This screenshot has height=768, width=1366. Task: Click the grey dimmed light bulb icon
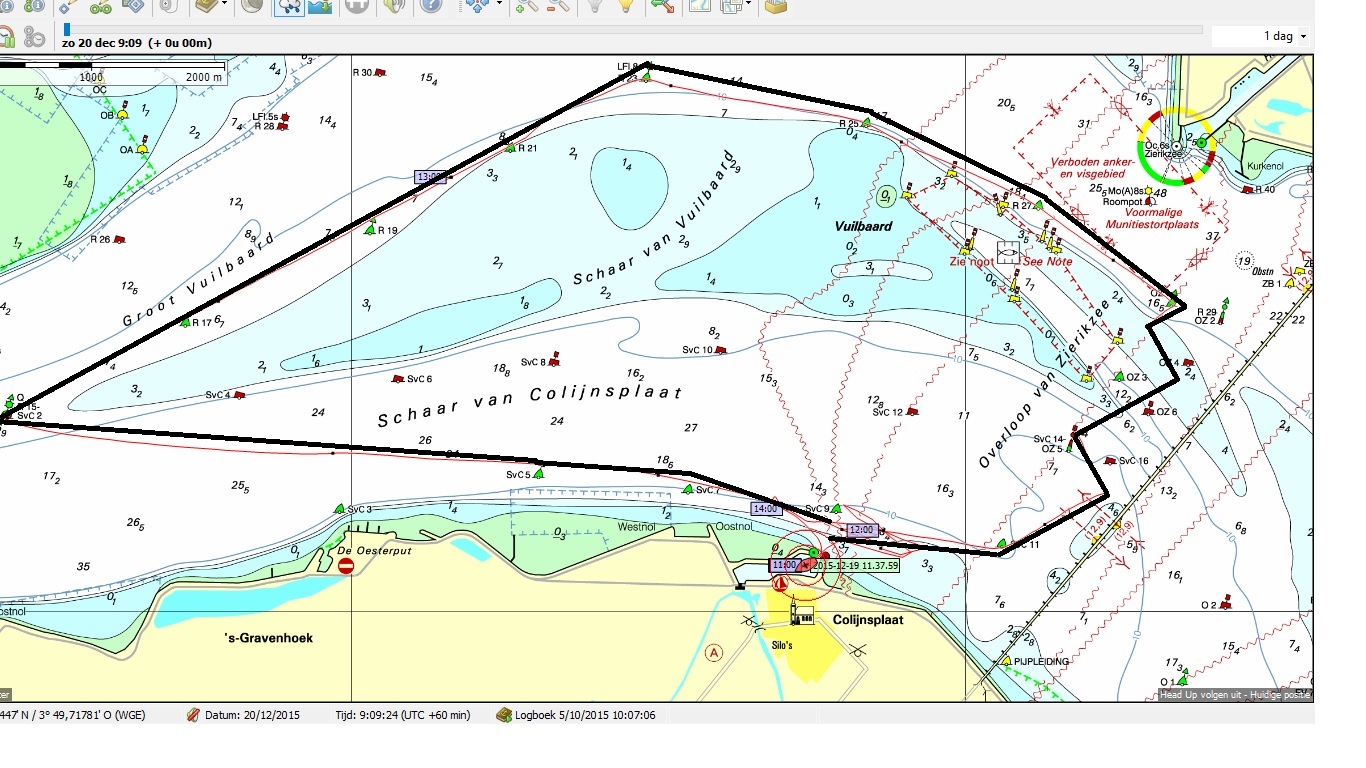pyautogui.click(x=594, y=6)
